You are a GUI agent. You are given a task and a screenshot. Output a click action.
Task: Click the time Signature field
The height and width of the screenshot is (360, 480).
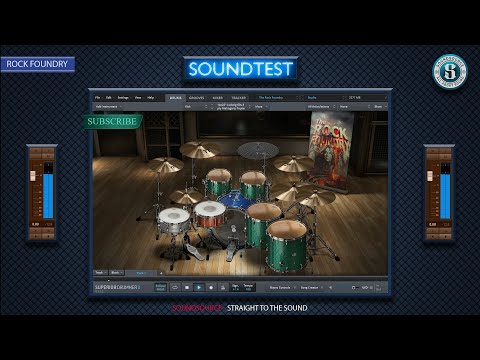236,287
